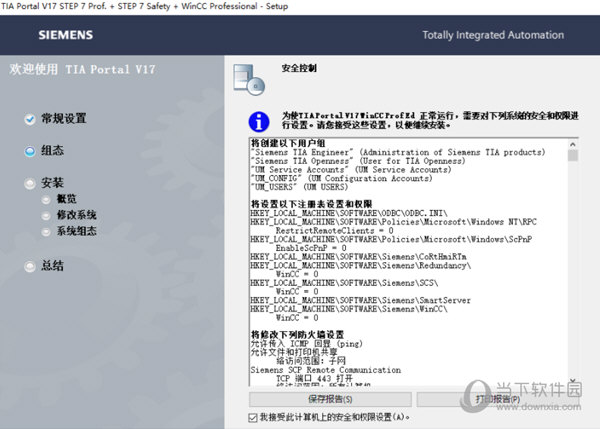Screen dimensions: 600x429
Task: Click the "UM Service Accounts" line
Action: pos(351,170)
